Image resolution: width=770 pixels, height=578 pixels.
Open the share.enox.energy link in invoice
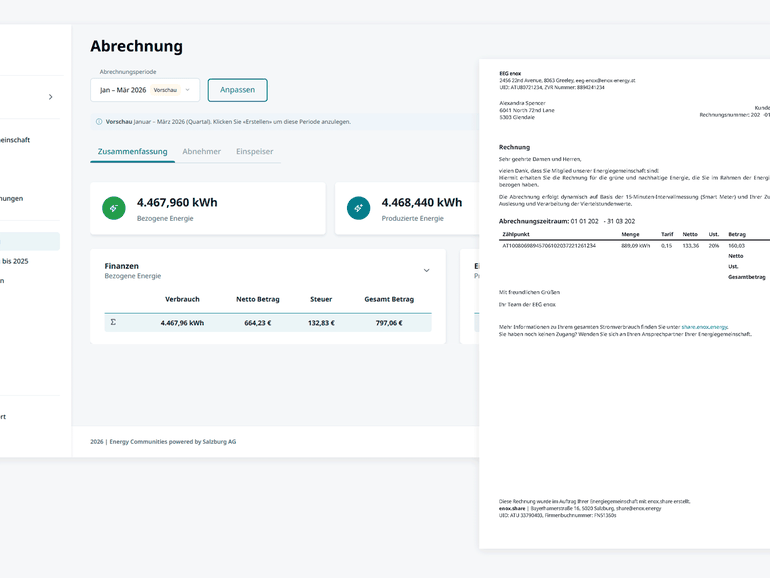tap(704, 327)
